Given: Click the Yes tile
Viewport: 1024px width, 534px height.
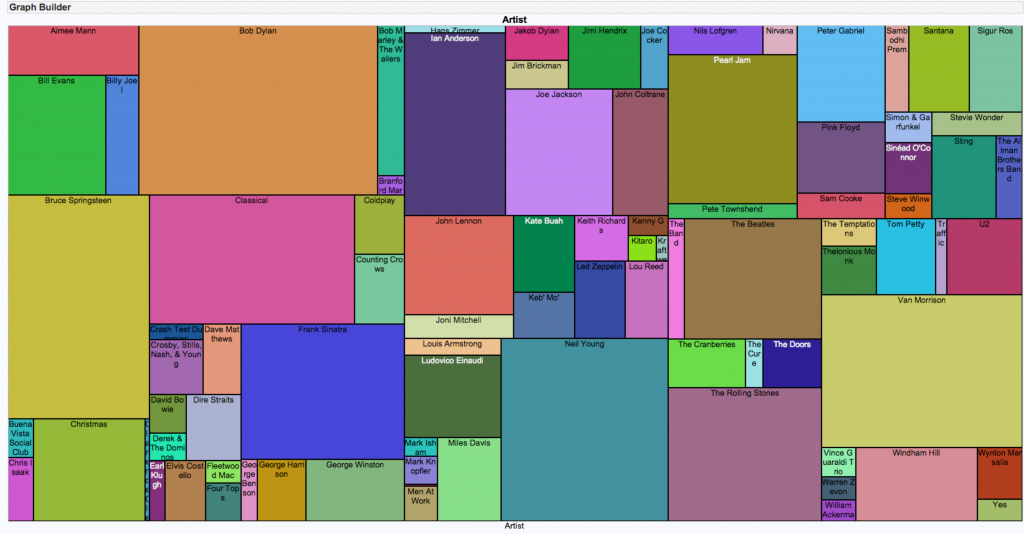Looking at the screenshot, I should pos(1000,510).
